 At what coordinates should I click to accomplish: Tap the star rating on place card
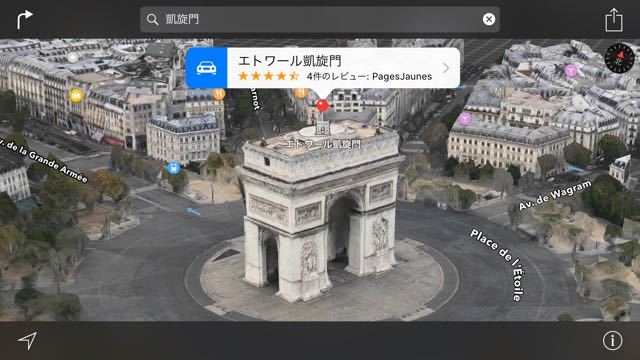(269, 76)
